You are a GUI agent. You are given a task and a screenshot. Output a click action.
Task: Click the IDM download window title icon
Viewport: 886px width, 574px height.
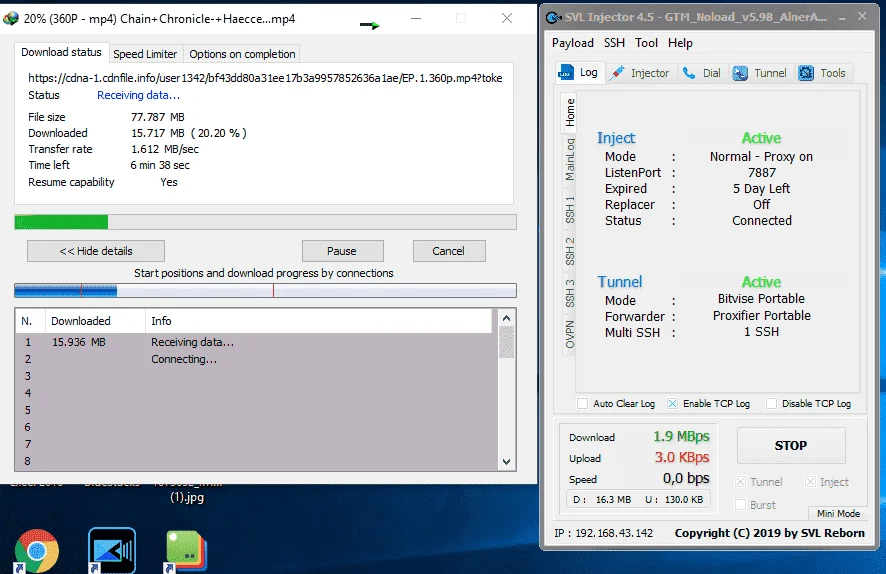[11, 19]
